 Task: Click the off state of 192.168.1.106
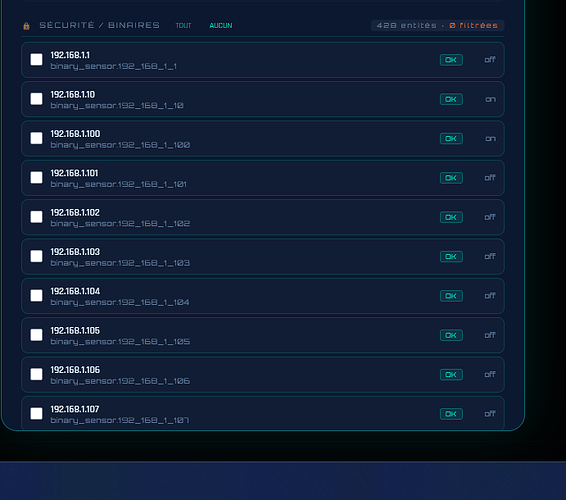tap(490, 374)
